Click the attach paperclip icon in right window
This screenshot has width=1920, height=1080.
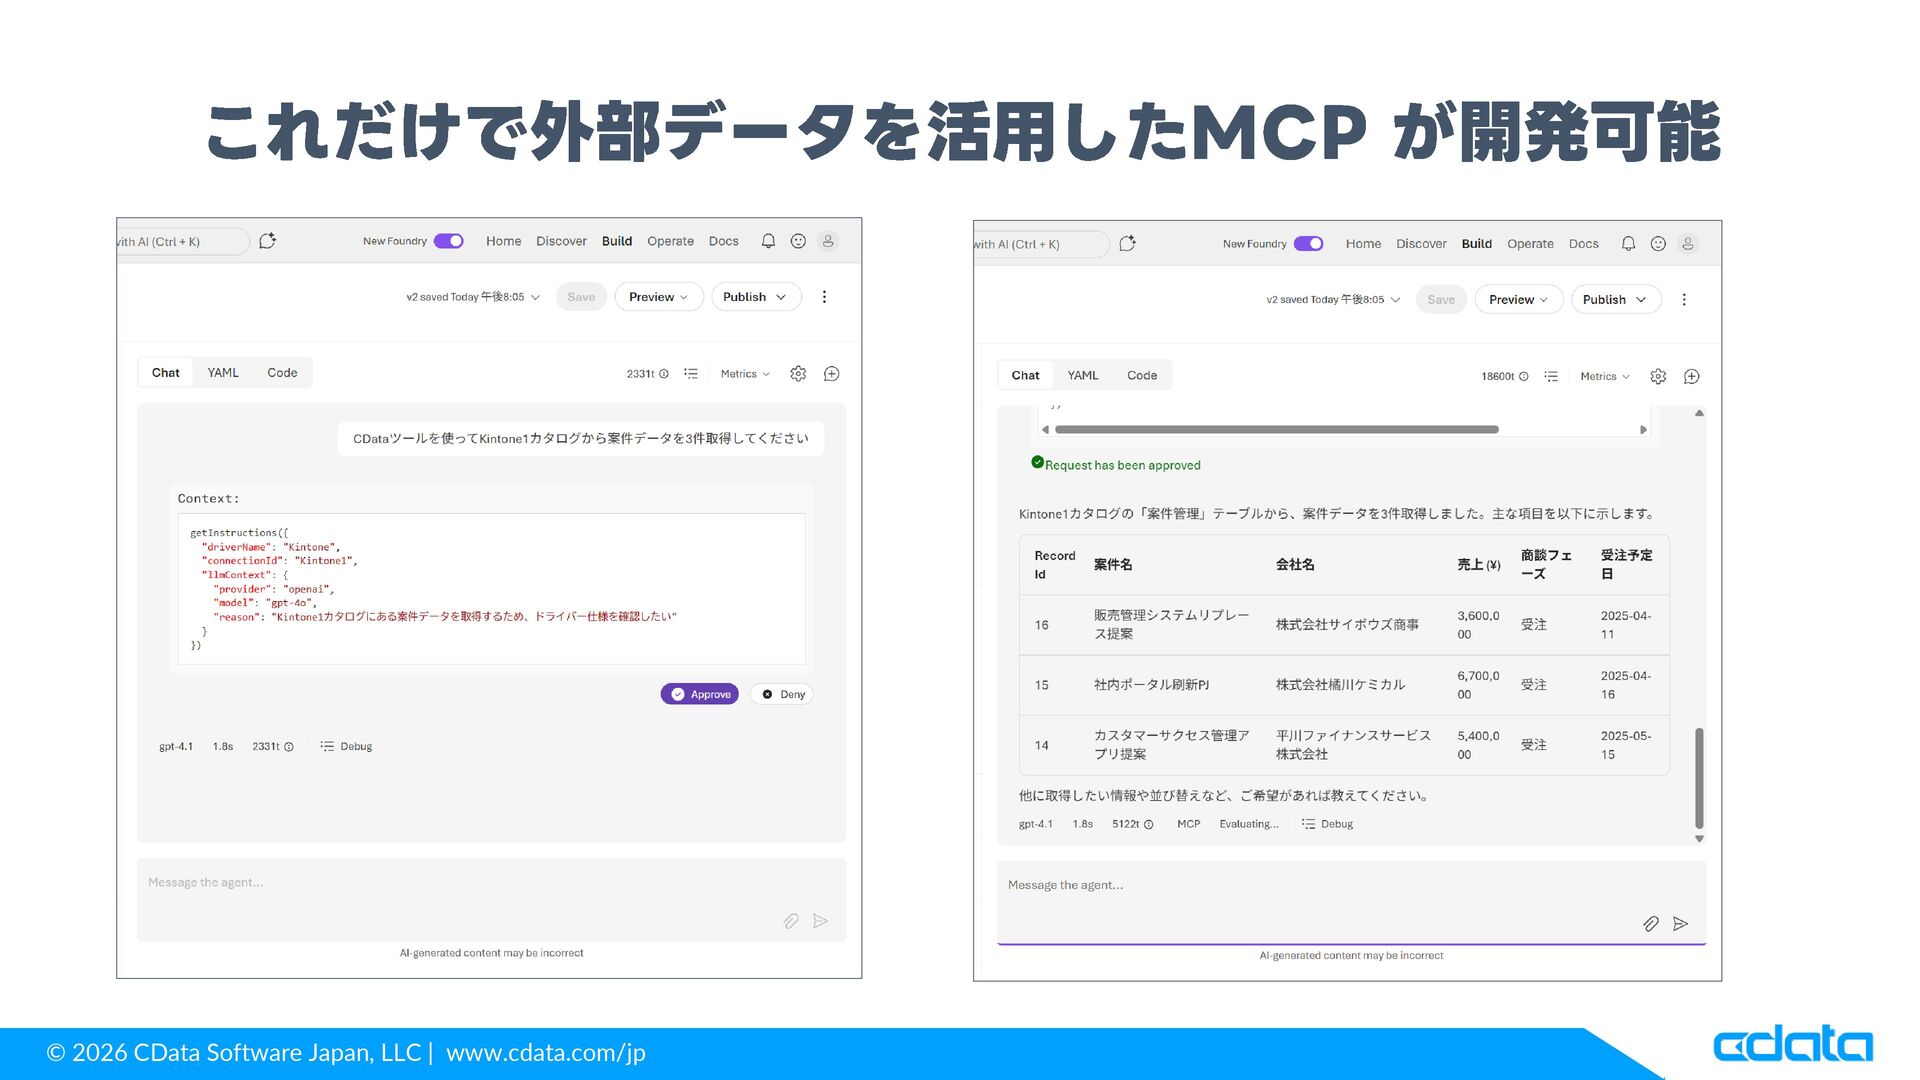click(1650, 924)
